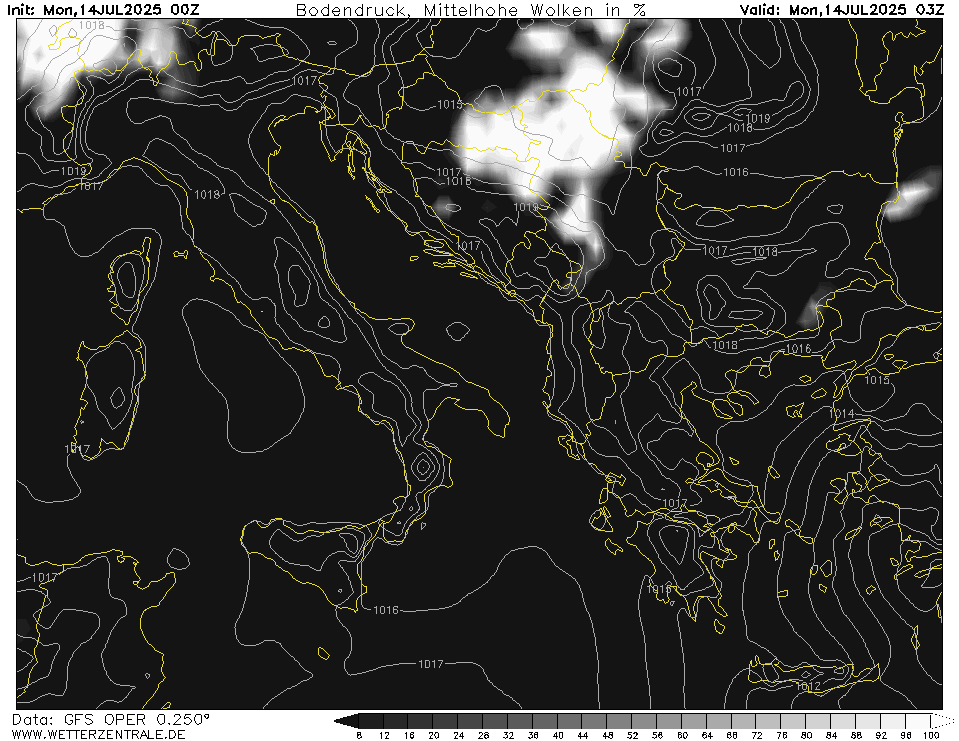Screen dimensions: 959x741
Task: Click the white right arrow of the legend
Action: [944, 721]
